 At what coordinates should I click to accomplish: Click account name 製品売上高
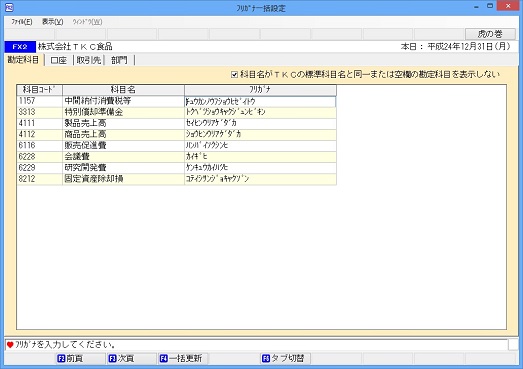[123, 123]
